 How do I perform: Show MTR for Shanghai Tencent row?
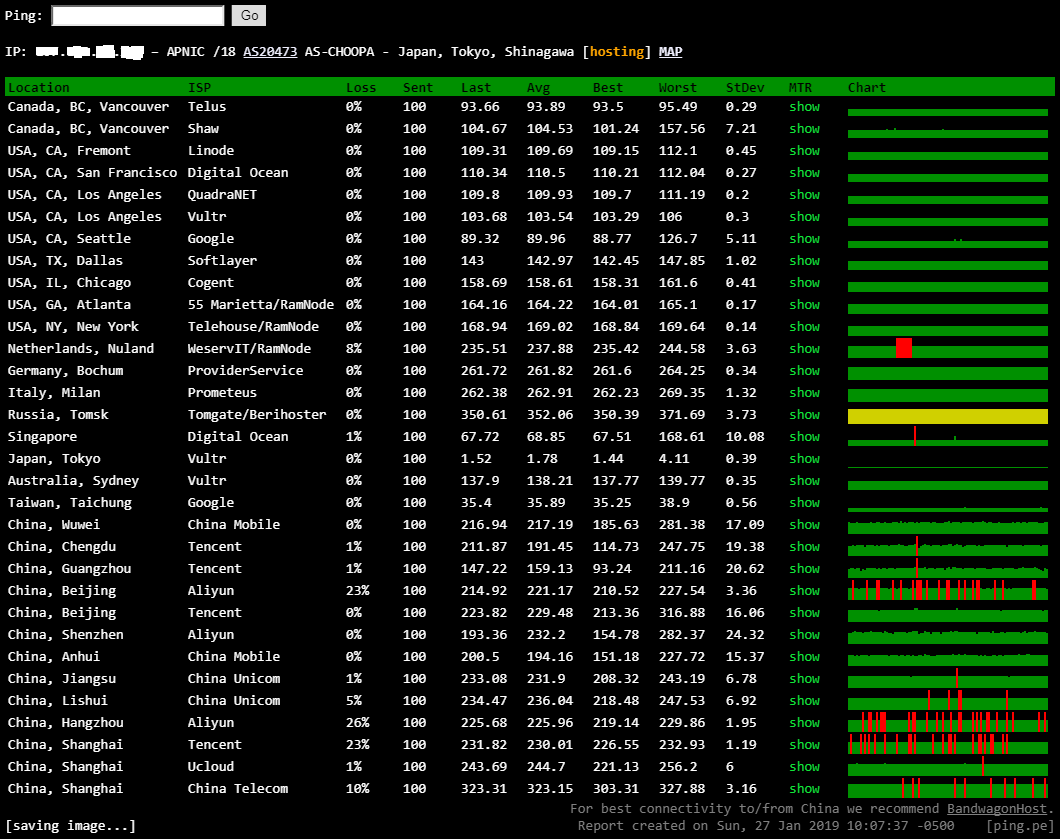coord(804,744)
